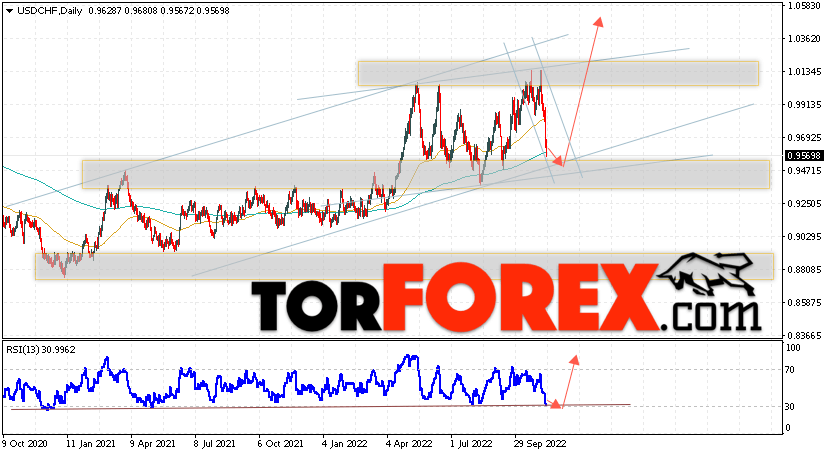Screen dimensions: 828x455
Task: Click price axis value 0.90295
Action: point(804,236)
